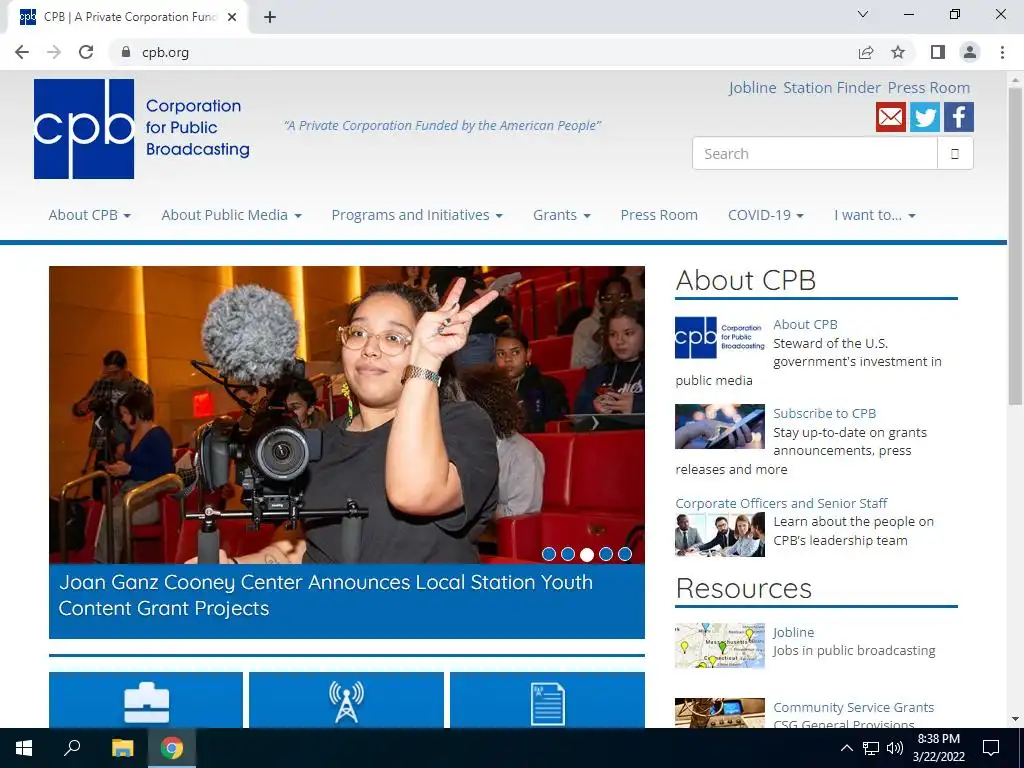Click the CPB logo in header
The height and width of the screenshot is (768, 1024).
142,129
